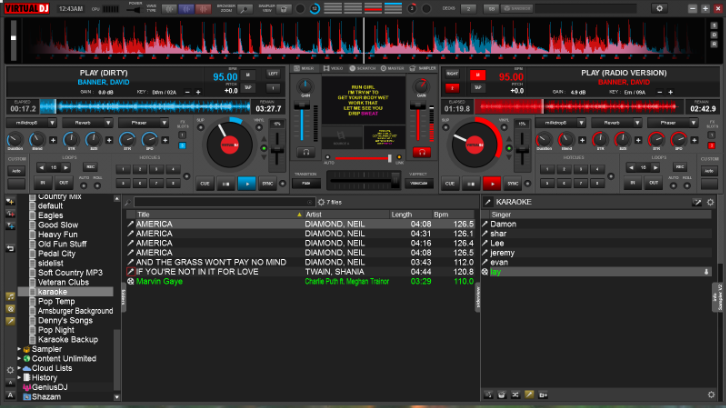The image size is (726, 408).
Task: Toggle the SLIP mode on left deck
Action: point(200,127)
